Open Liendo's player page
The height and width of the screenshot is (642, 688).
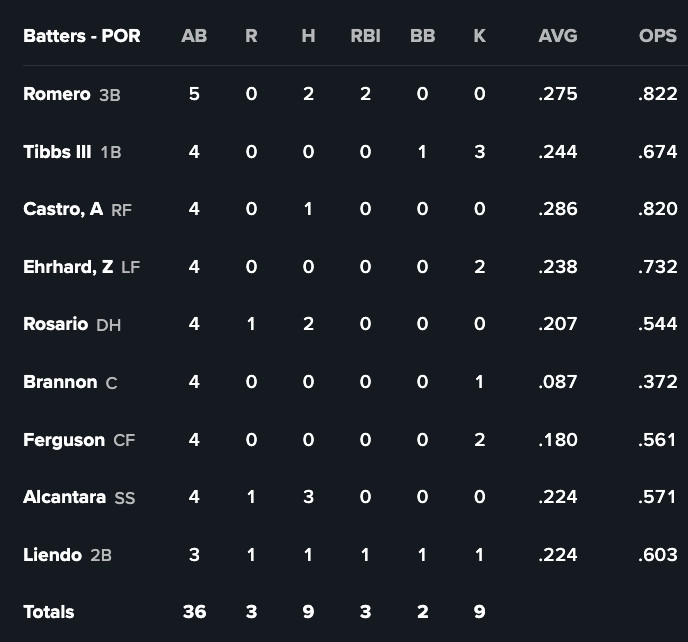pos(52,554)
